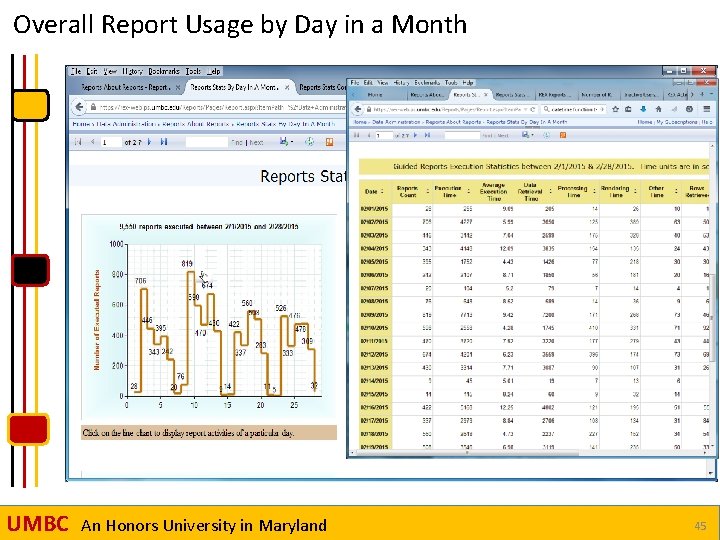Click Data Administration breadcrumb in chart window
Image resolution: width=720 pixels, height=540 pixels.
[127, 124]
